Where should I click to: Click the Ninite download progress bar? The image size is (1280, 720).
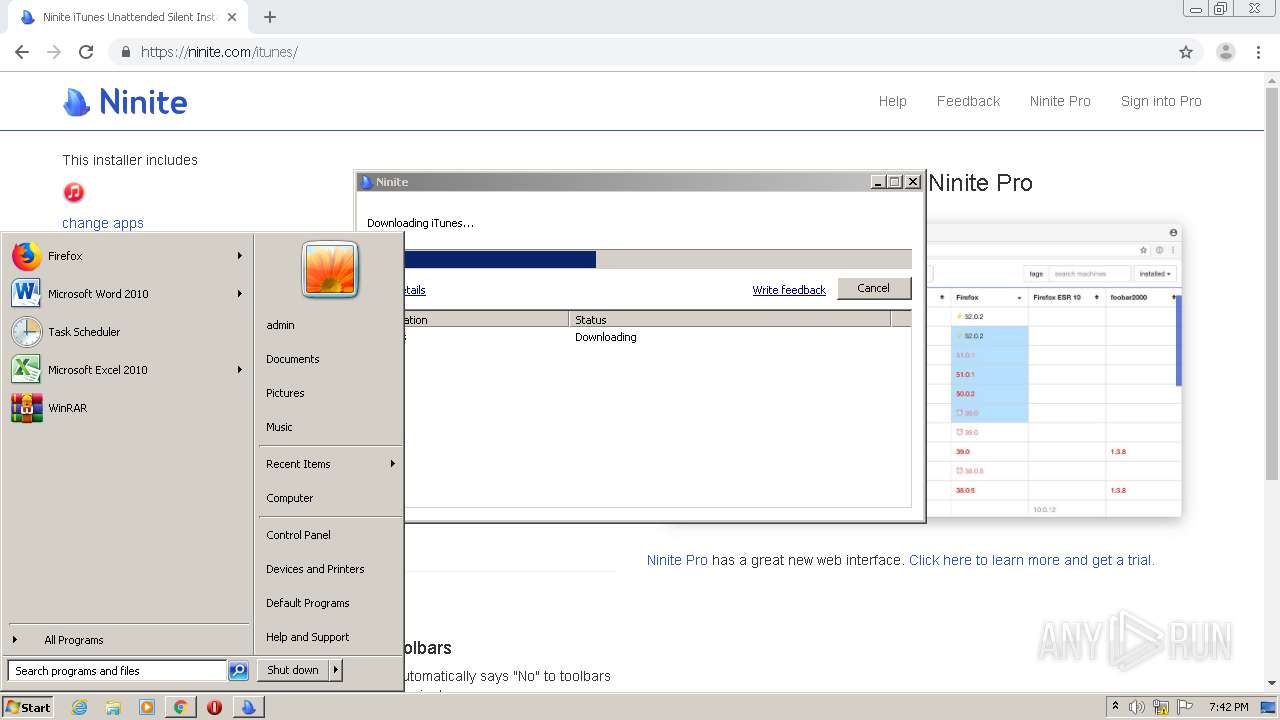pyautogui.click(x=657, y=260)
